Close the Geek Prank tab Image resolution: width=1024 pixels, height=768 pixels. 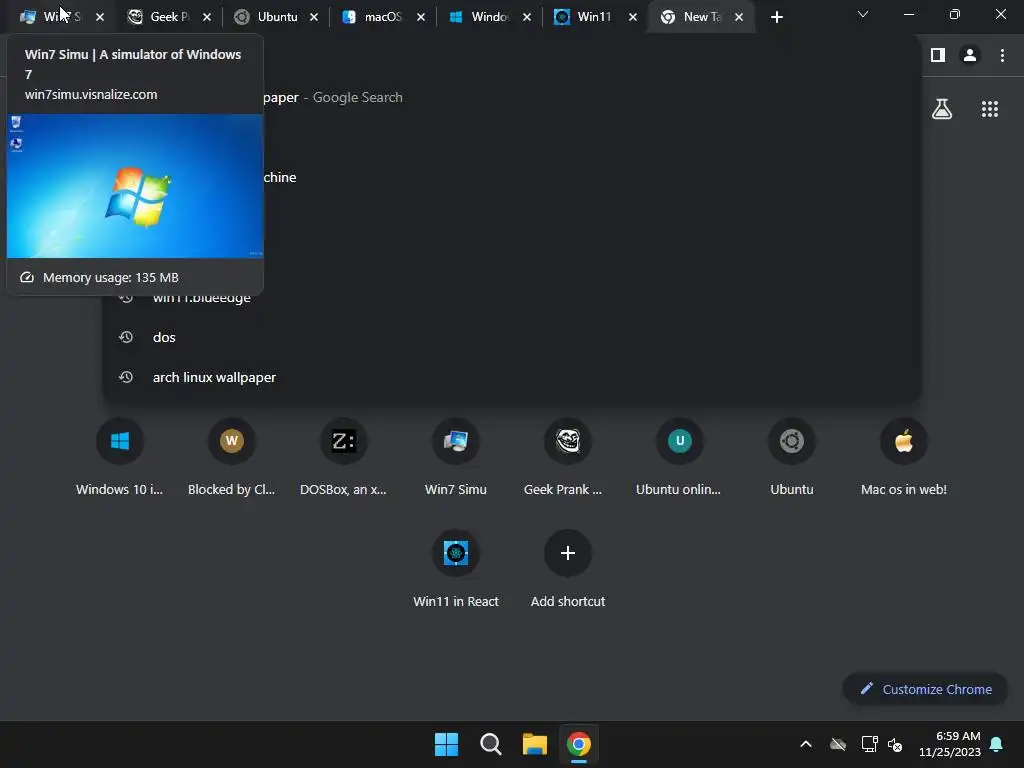(207, 18)
